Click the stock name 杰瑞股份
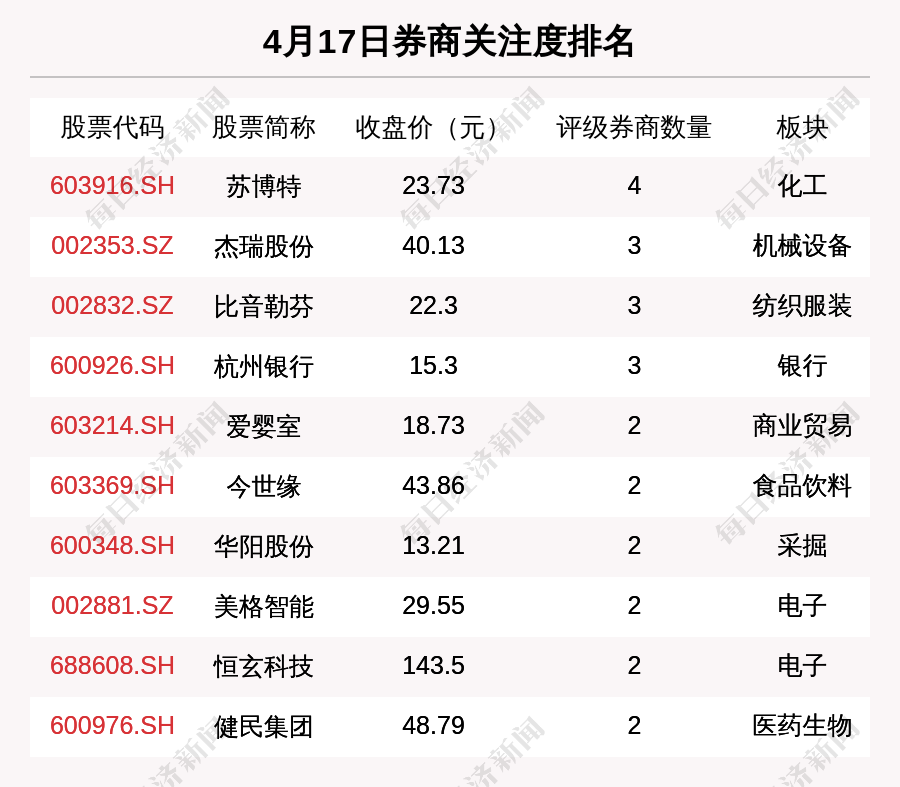The width and height of the screenshot is (900, 787). (x=263, y=247)
